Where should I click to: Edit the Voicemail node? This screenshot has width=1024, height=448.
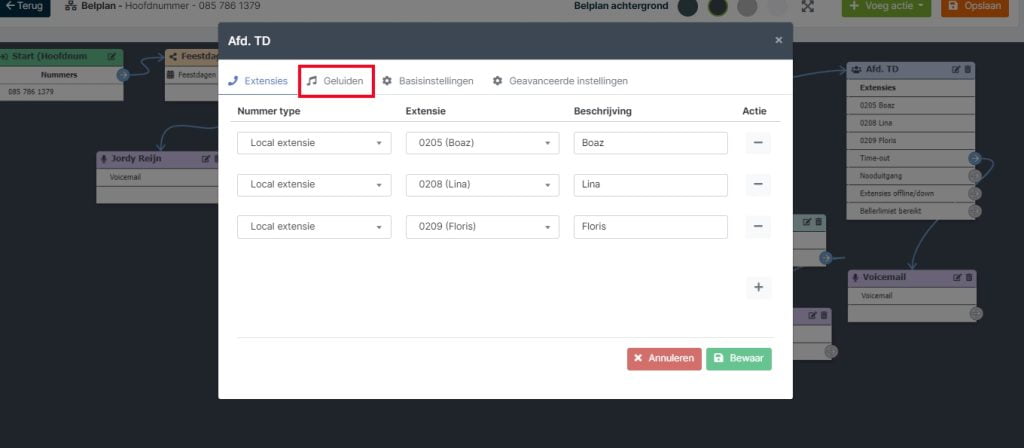[957, 278]
